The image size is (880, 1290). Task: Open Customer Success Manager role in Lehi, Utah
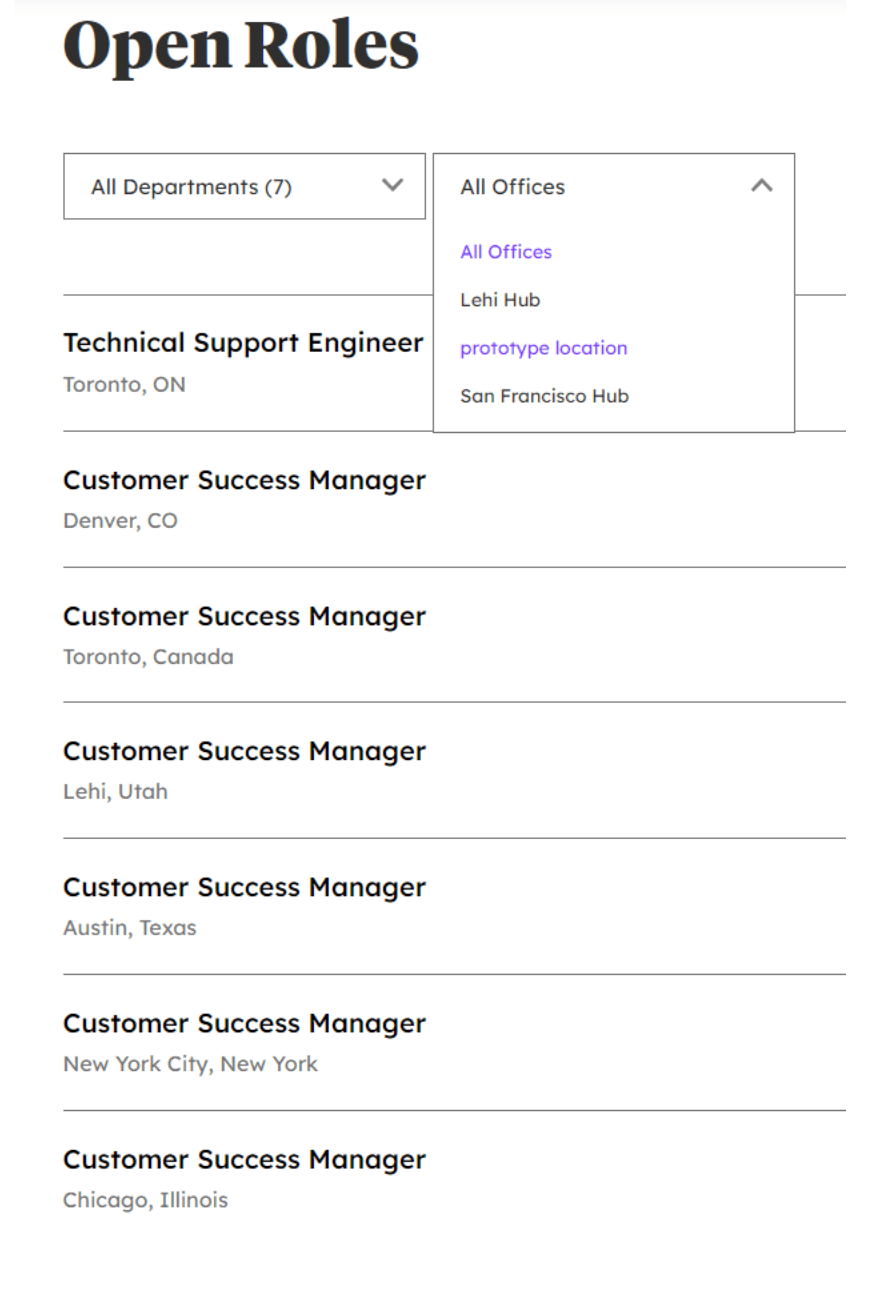244,751
